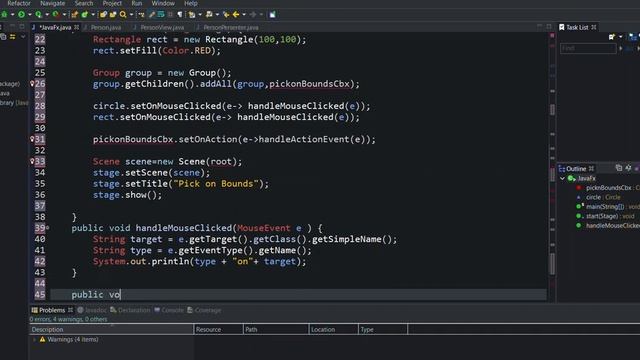640x360 pixels.
Task: Click the error marker on line 33
Action: pos(32,161)
